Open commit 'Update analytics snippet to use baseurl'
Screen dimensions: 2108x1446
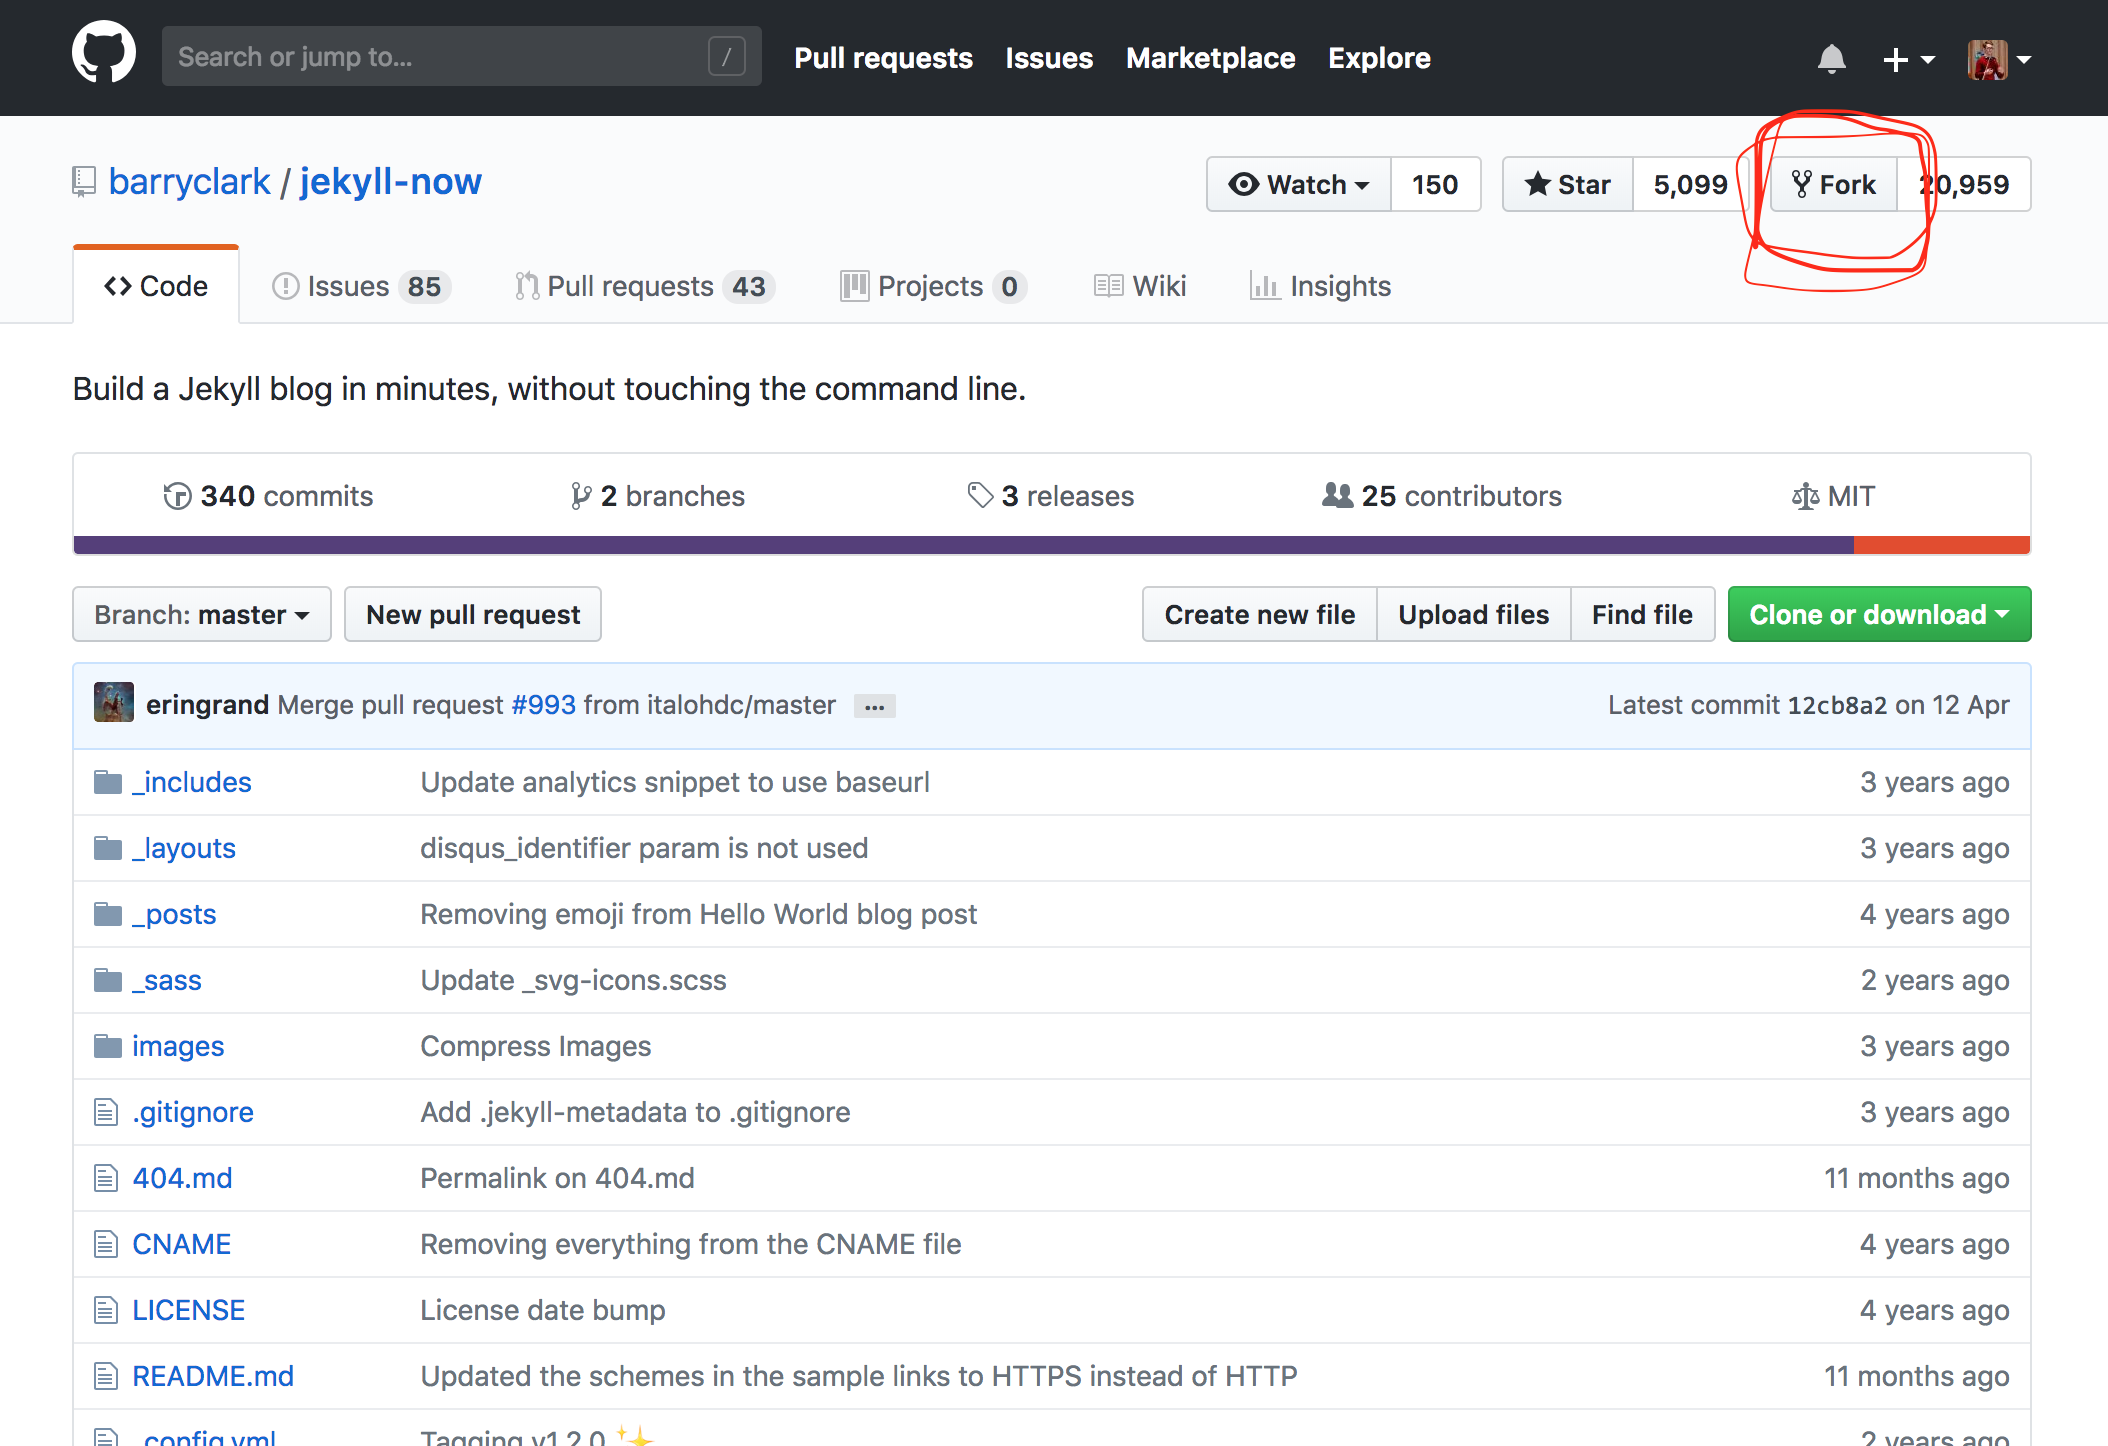[x=675, y=782]
